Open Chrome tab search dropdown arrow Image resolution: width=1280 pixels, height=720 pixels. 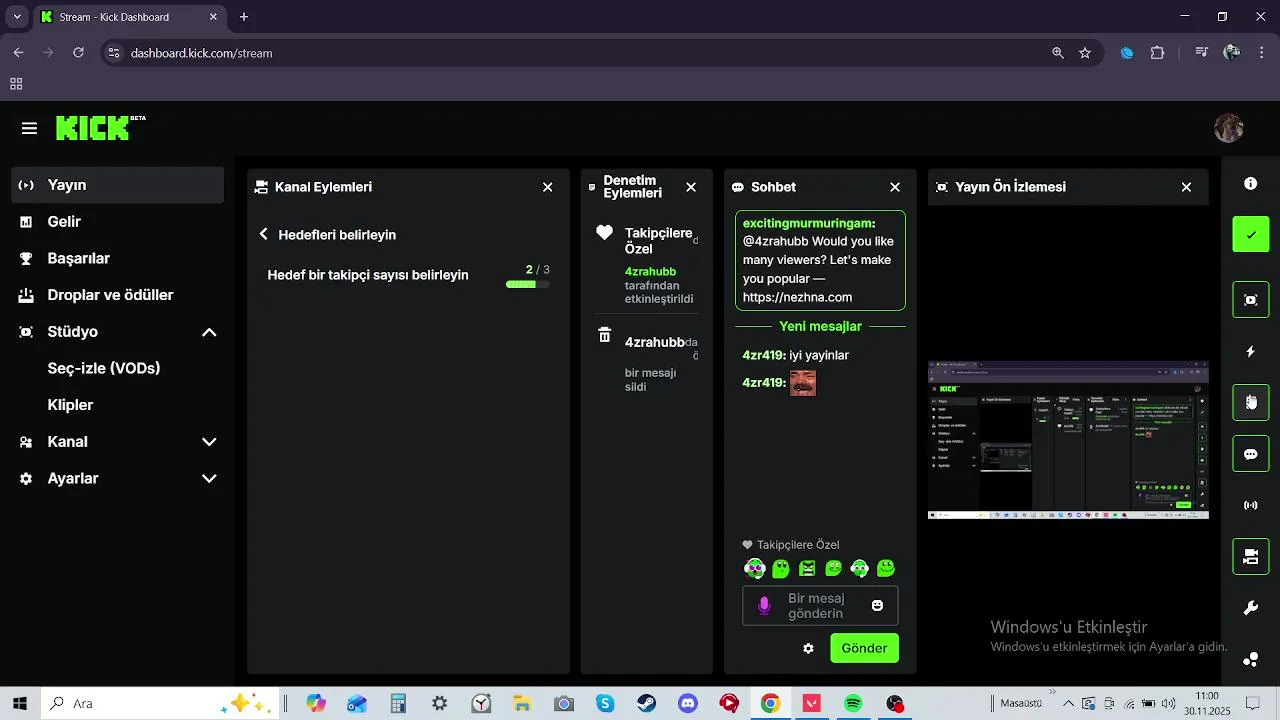17,17
